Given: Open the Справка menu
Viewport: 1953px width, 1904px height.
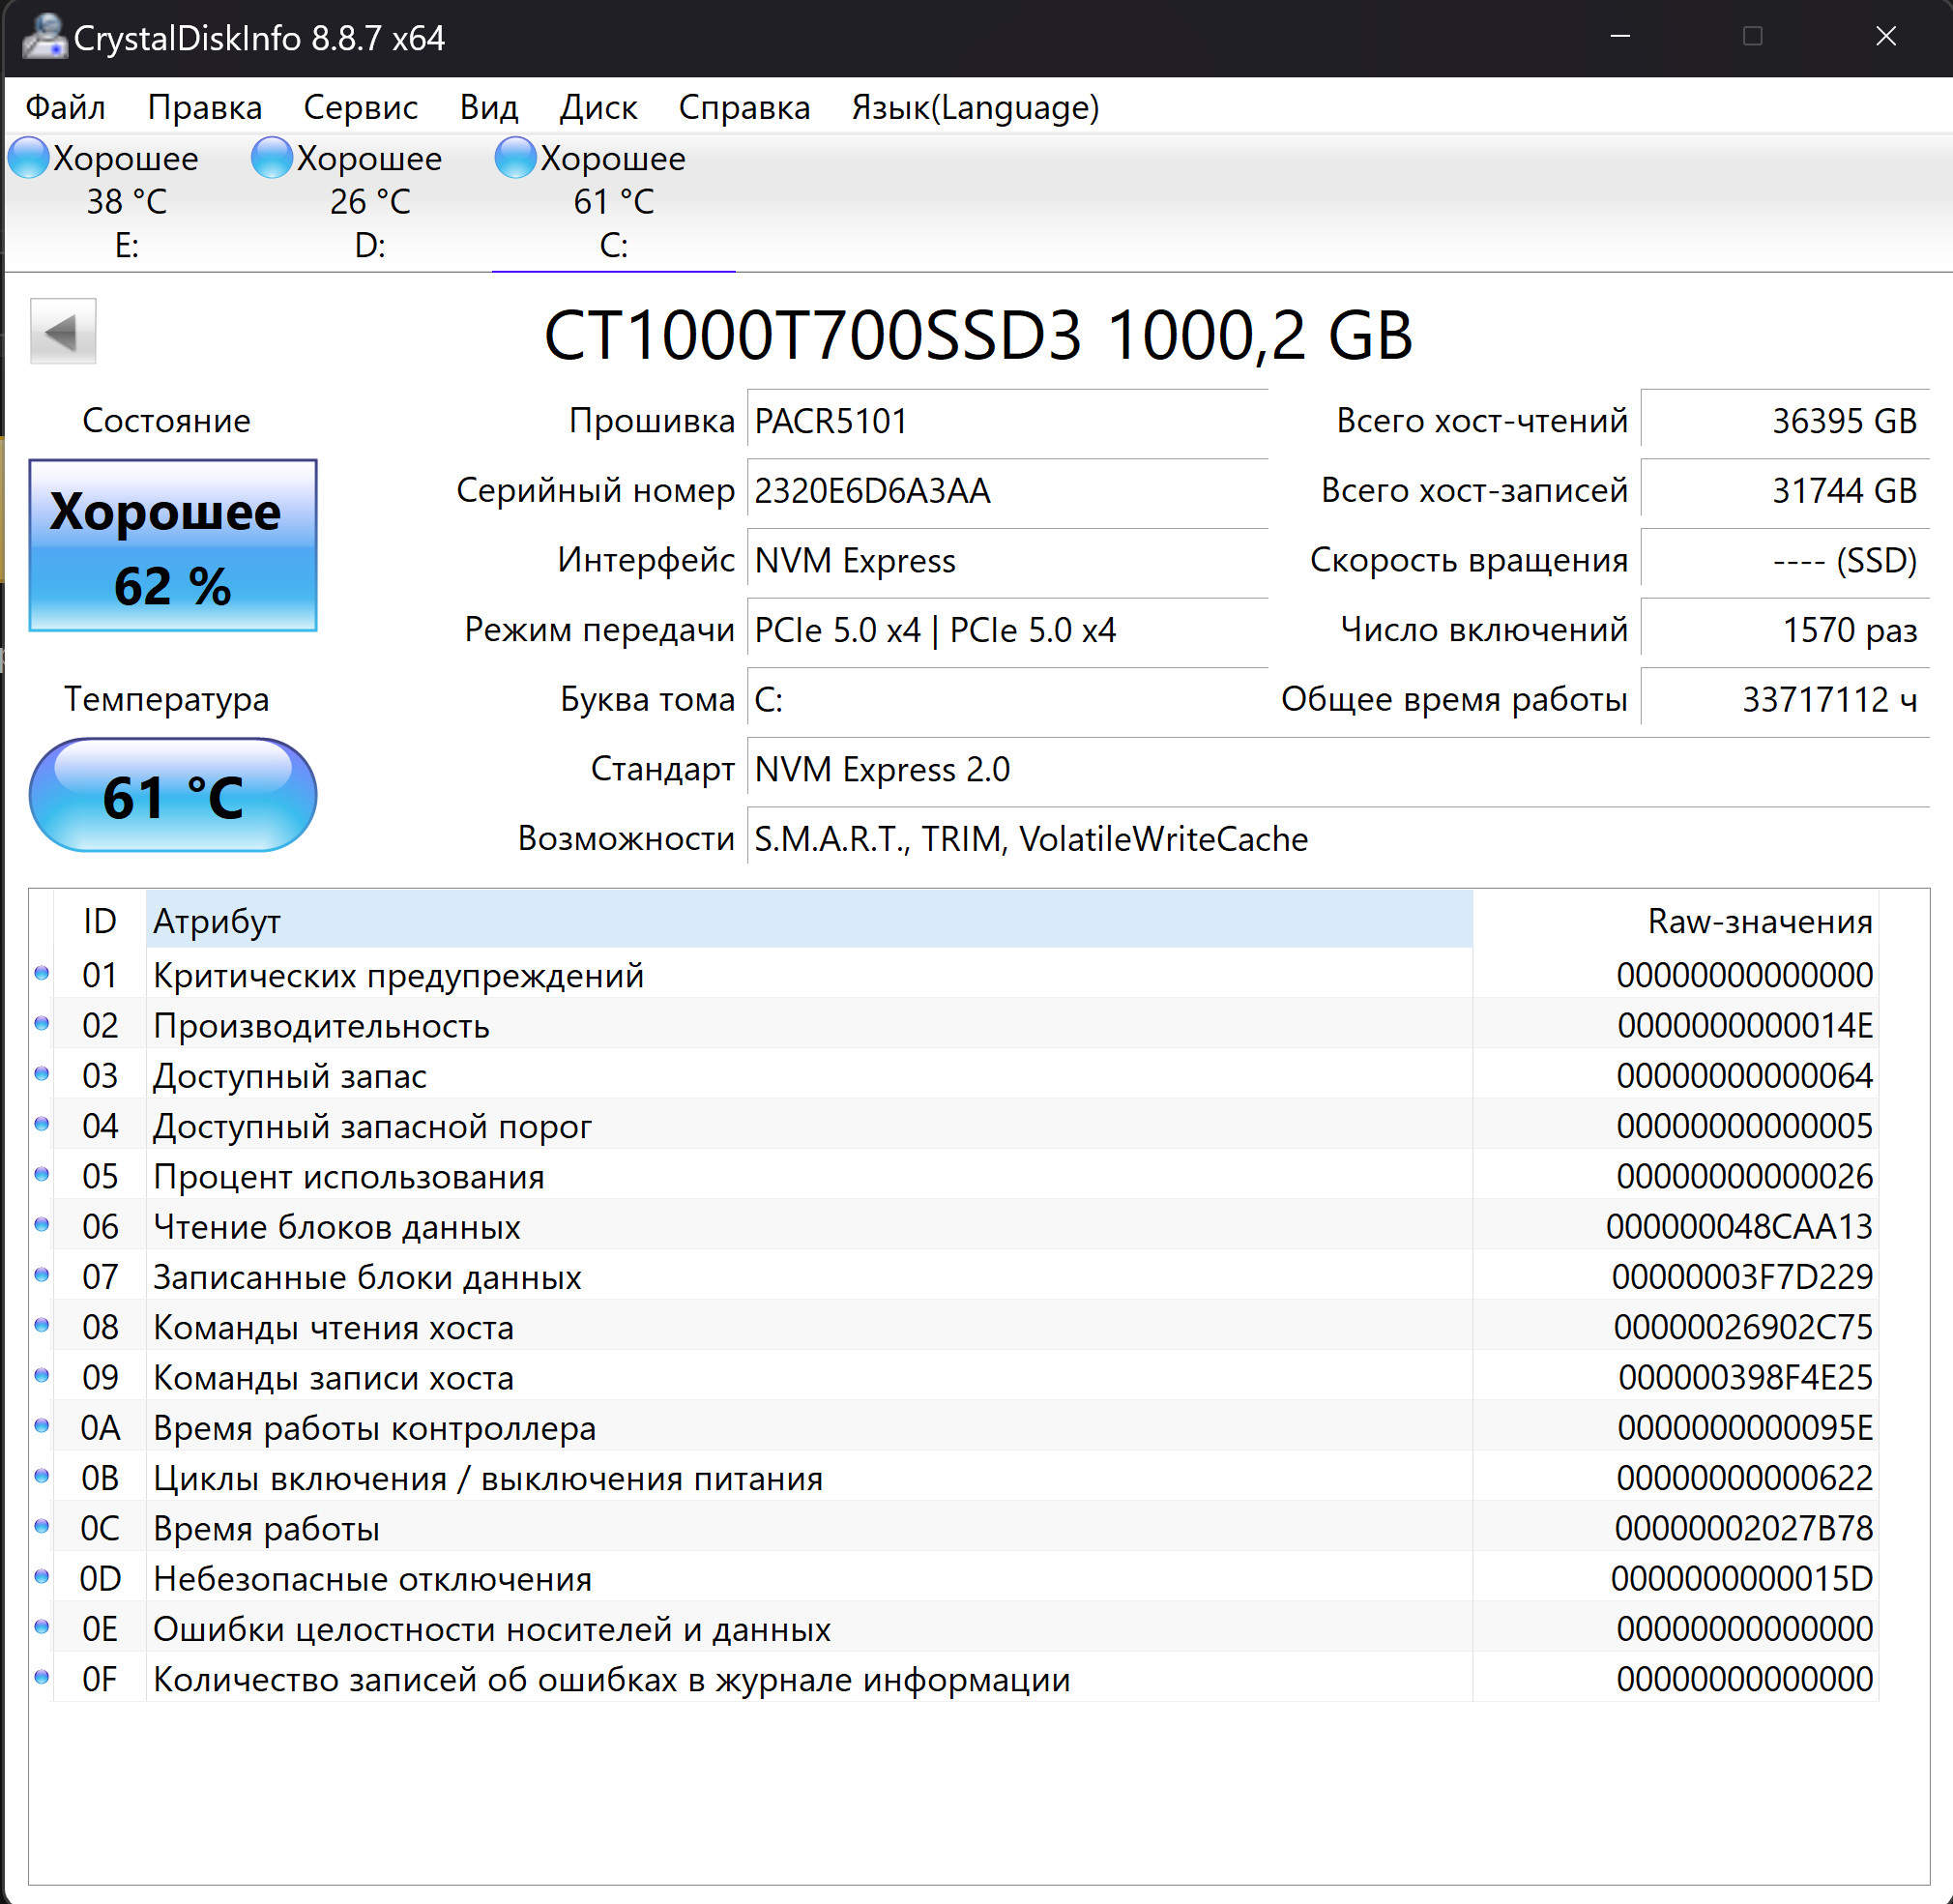Looking at the screenshot, I should coord(744,107).
